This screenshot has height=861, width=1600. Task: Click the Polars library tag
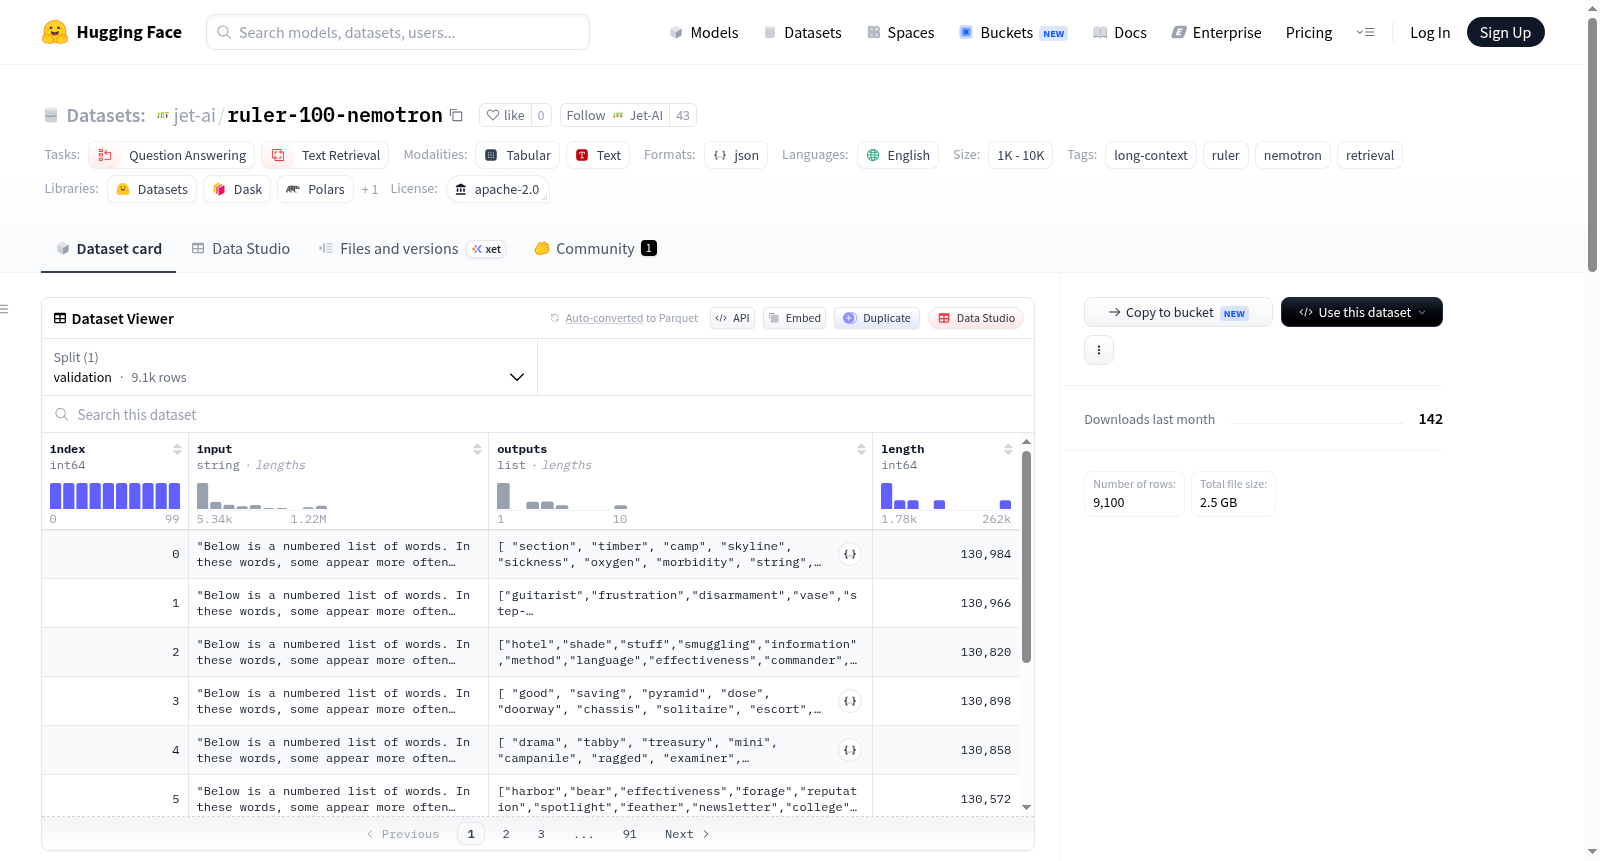[315, 189]
